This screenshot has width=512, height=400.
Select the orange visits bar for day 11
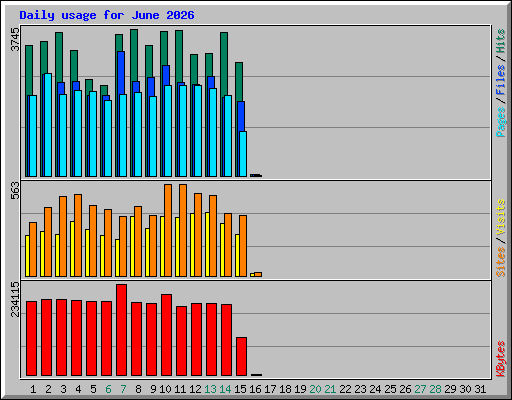tap(183, 230)
